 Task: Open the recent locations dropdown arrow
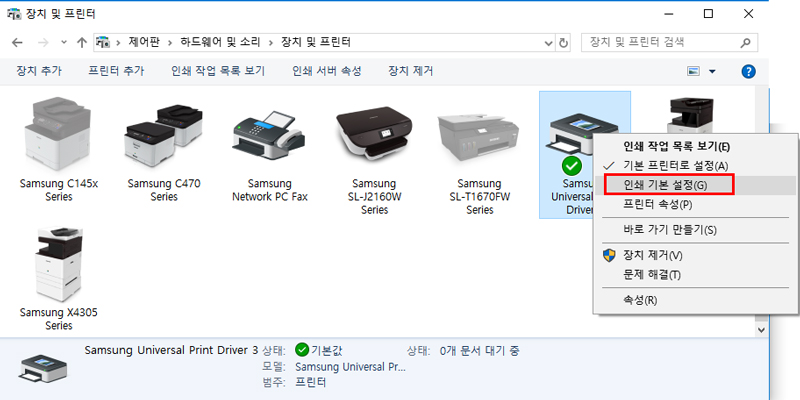[64, 42]
